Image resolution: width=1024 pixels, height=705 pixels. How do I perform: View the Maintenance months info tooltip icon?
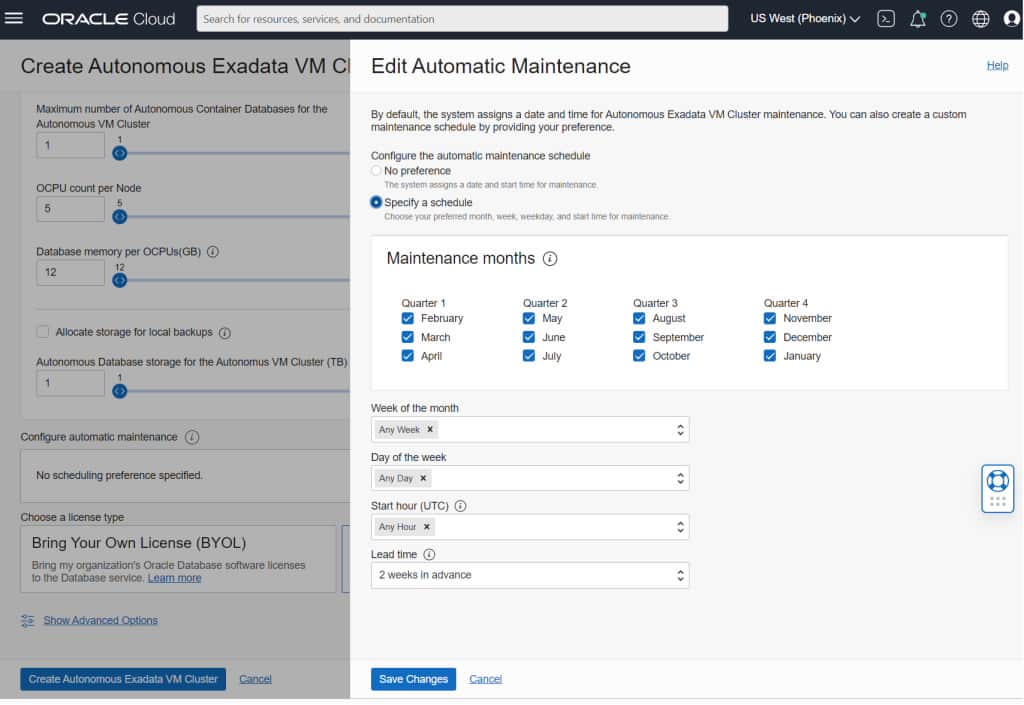548,257
